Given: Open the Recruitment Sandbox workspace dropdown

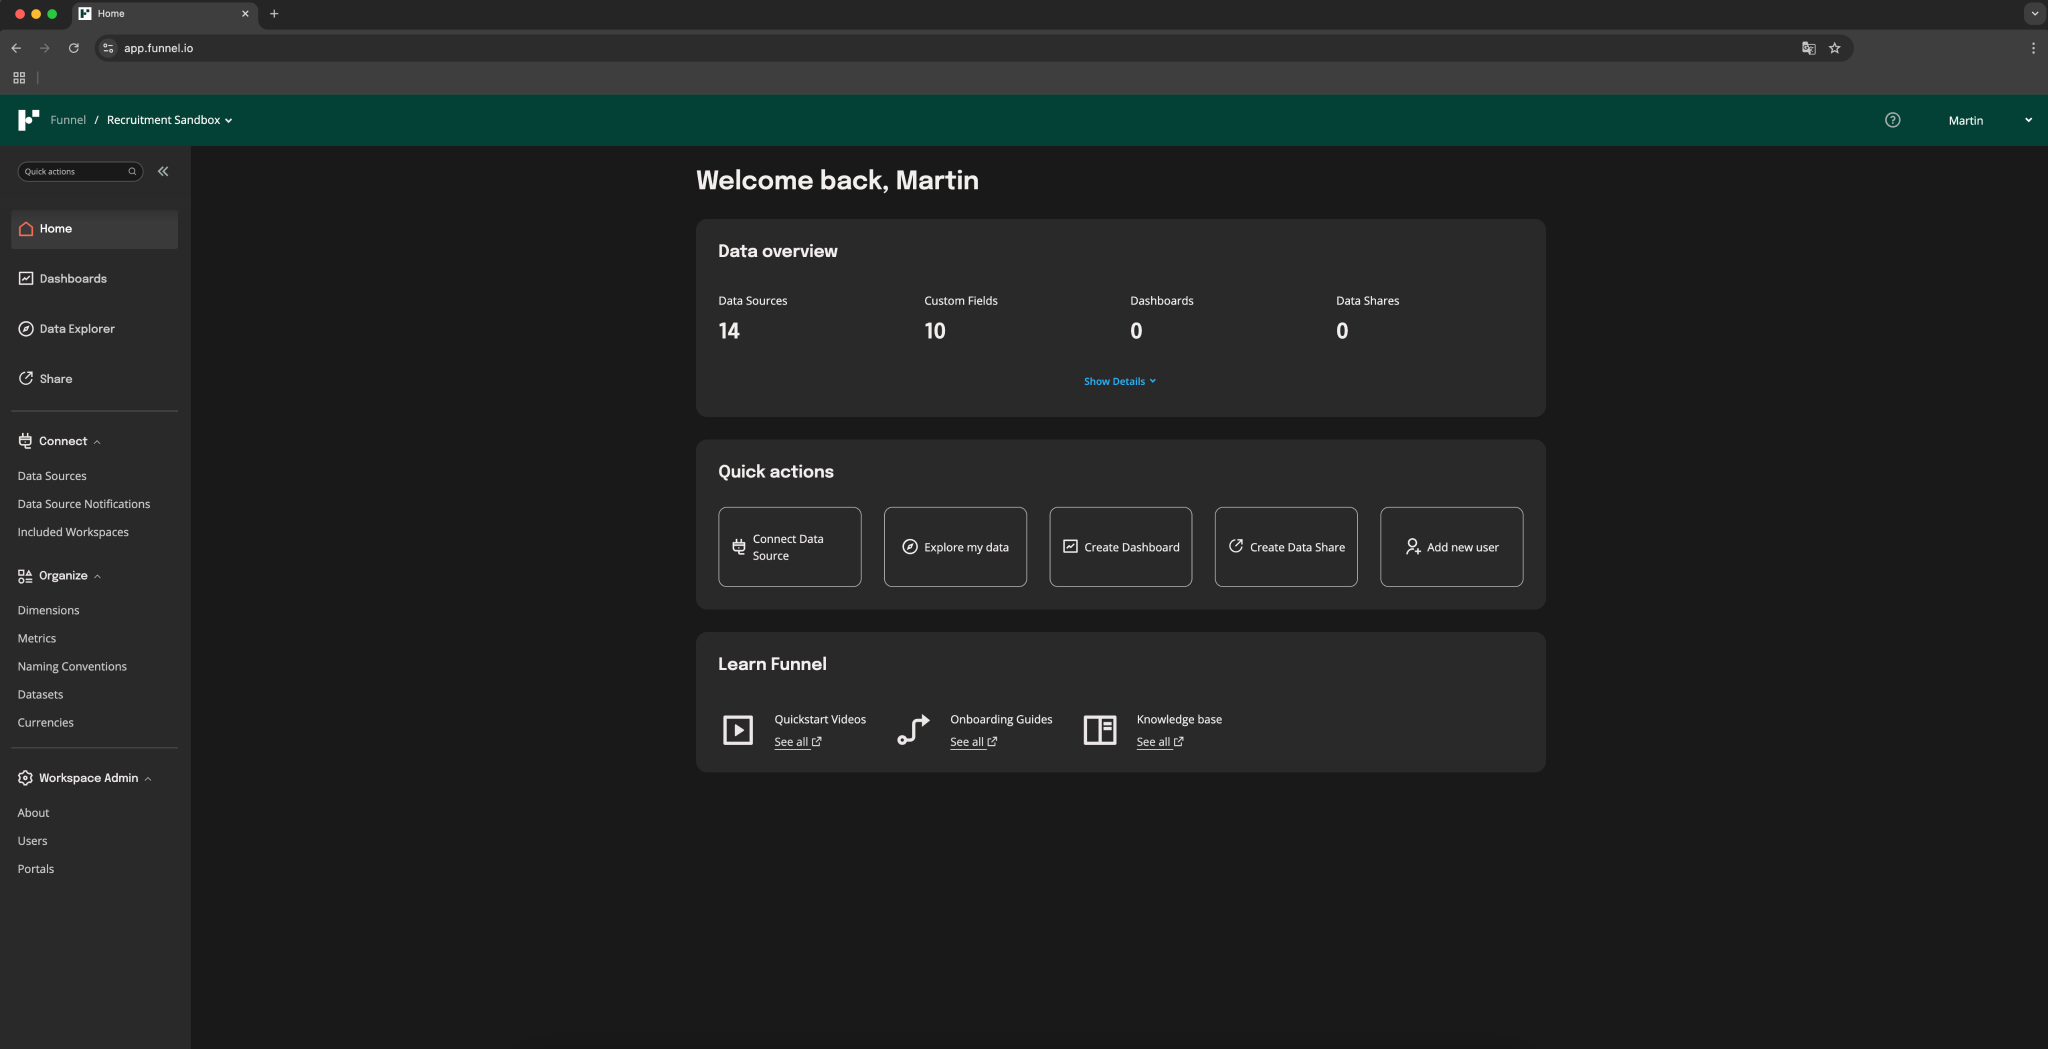Looking at the screenshot, I should coord(169,120).
